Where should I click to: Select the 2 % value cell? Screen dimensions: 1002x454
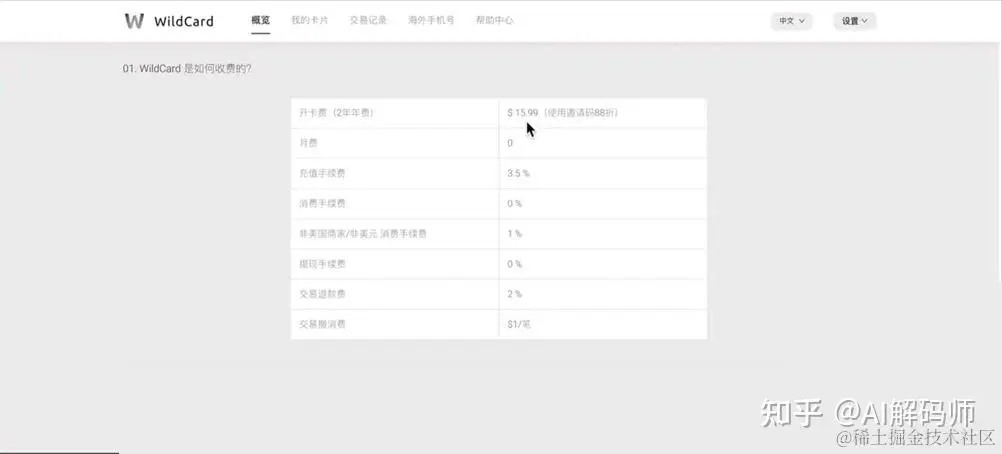coord(603,294)
